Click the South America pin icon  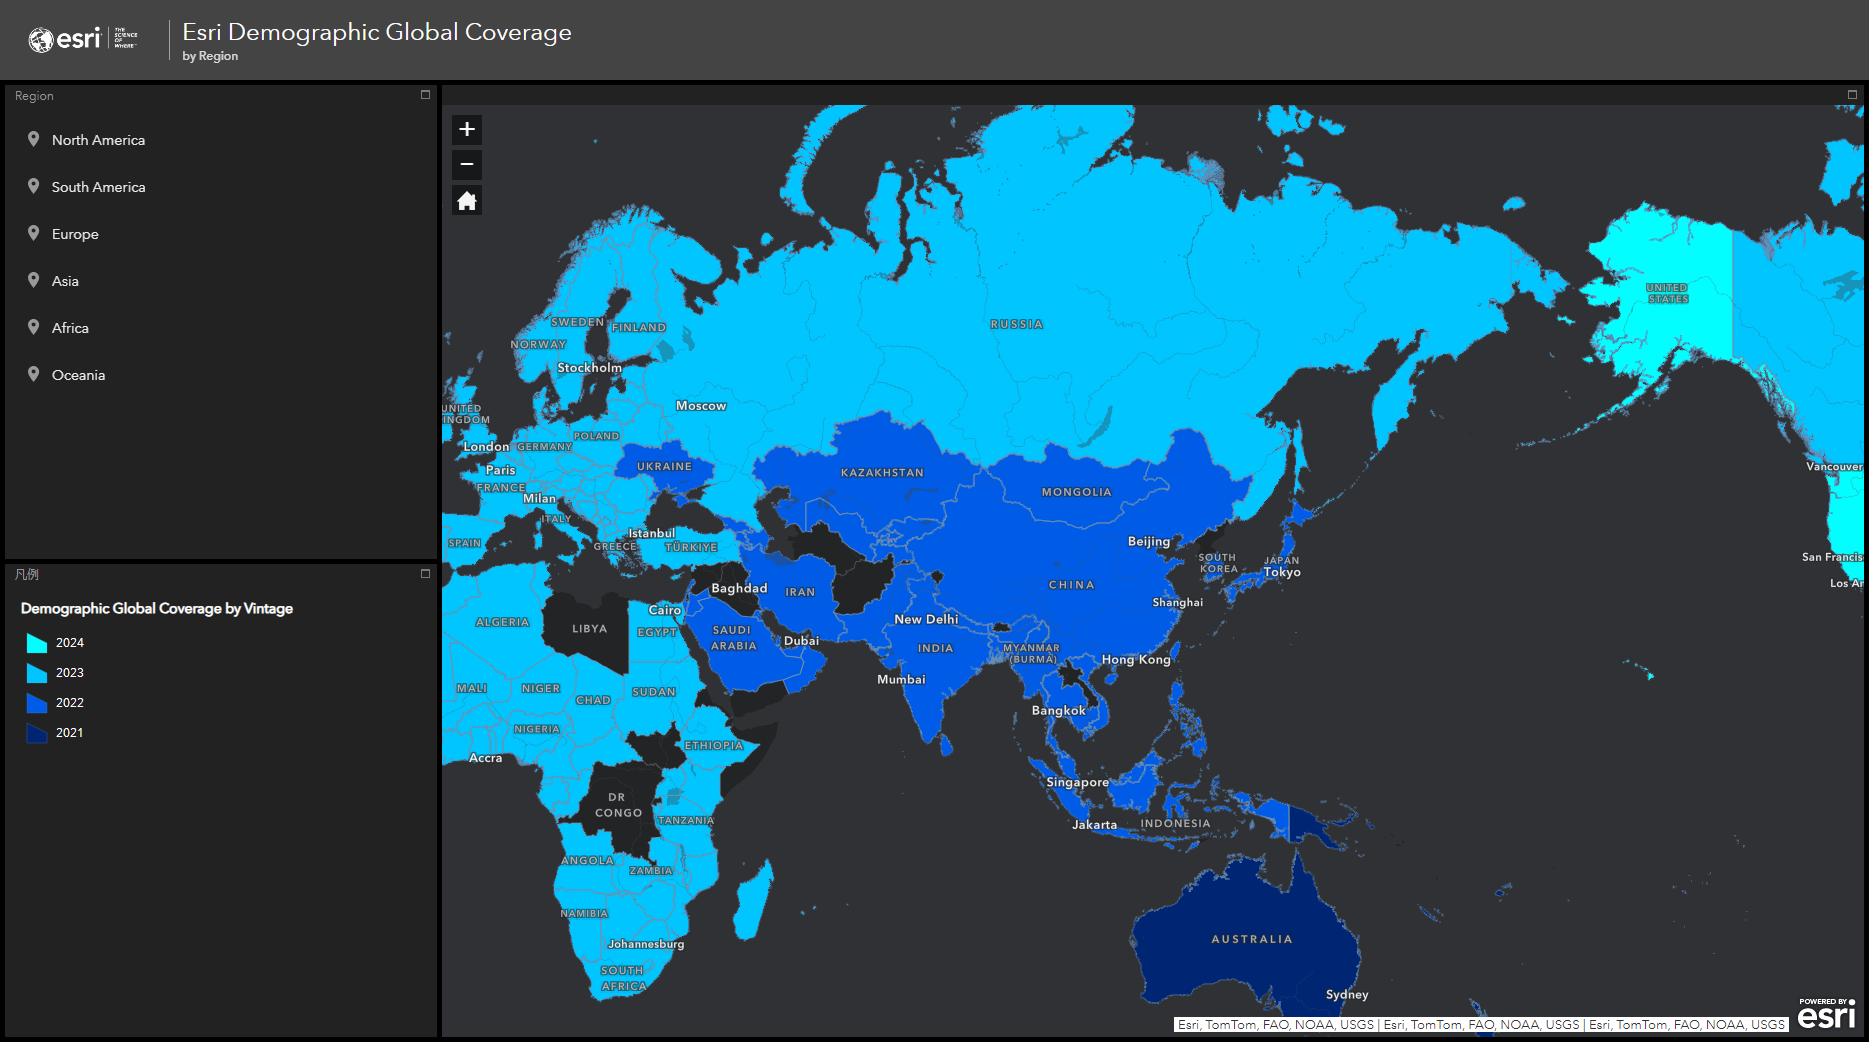[x=33, y=186]
